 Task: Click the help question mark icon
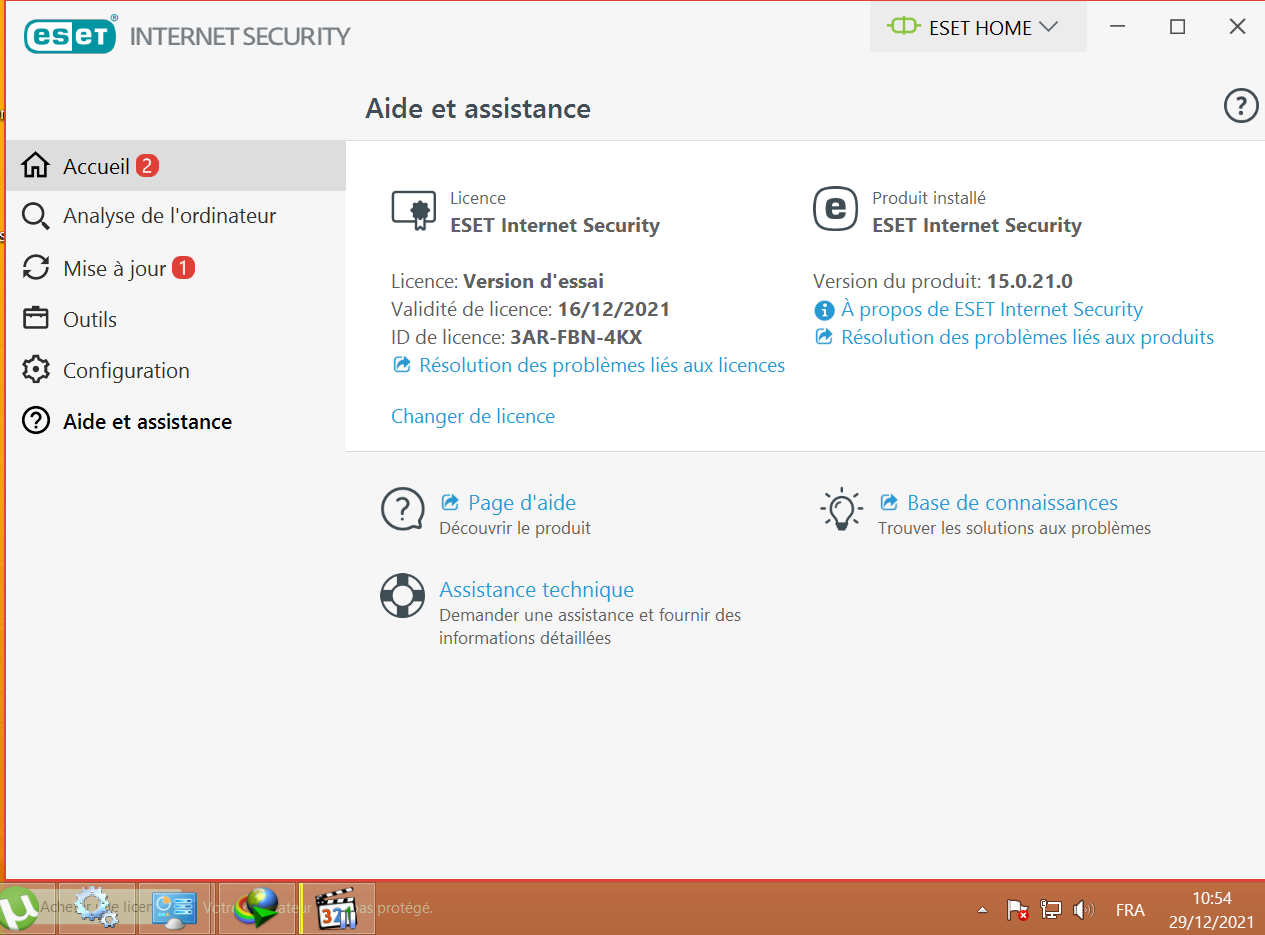1241,106
